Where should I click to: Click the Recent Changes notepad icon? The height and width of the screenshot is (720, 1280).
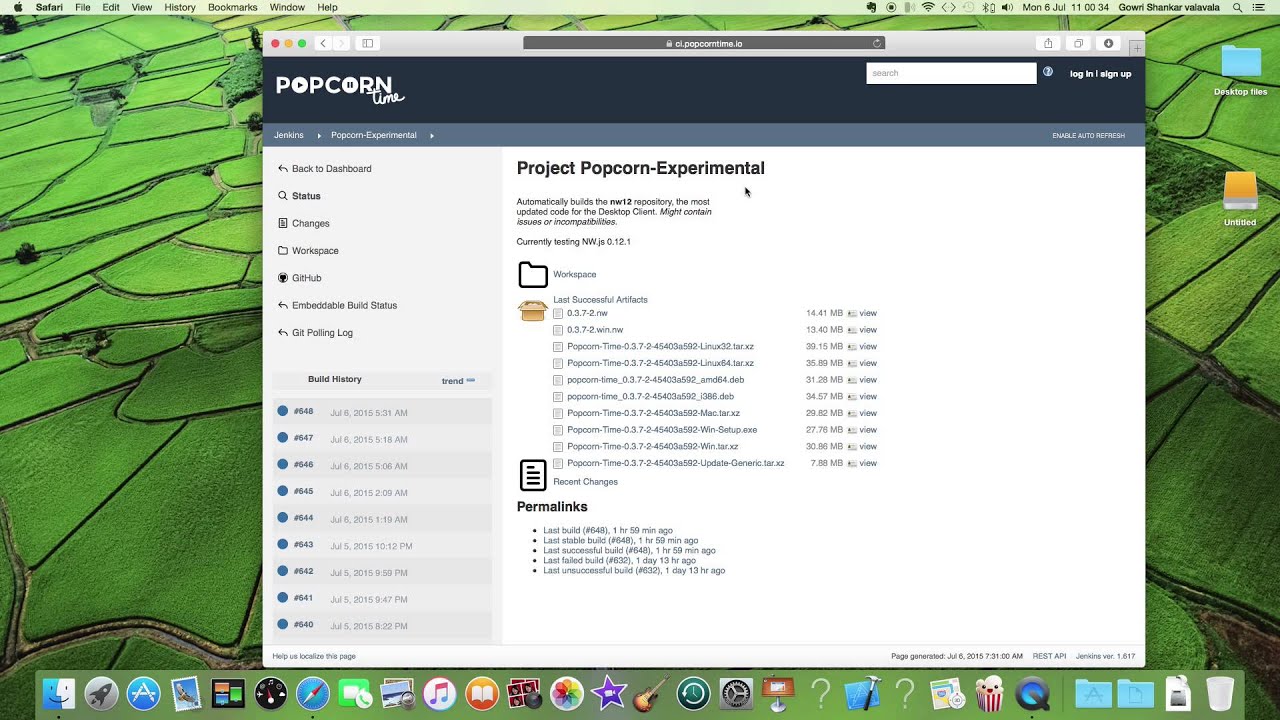pos(533,475)
